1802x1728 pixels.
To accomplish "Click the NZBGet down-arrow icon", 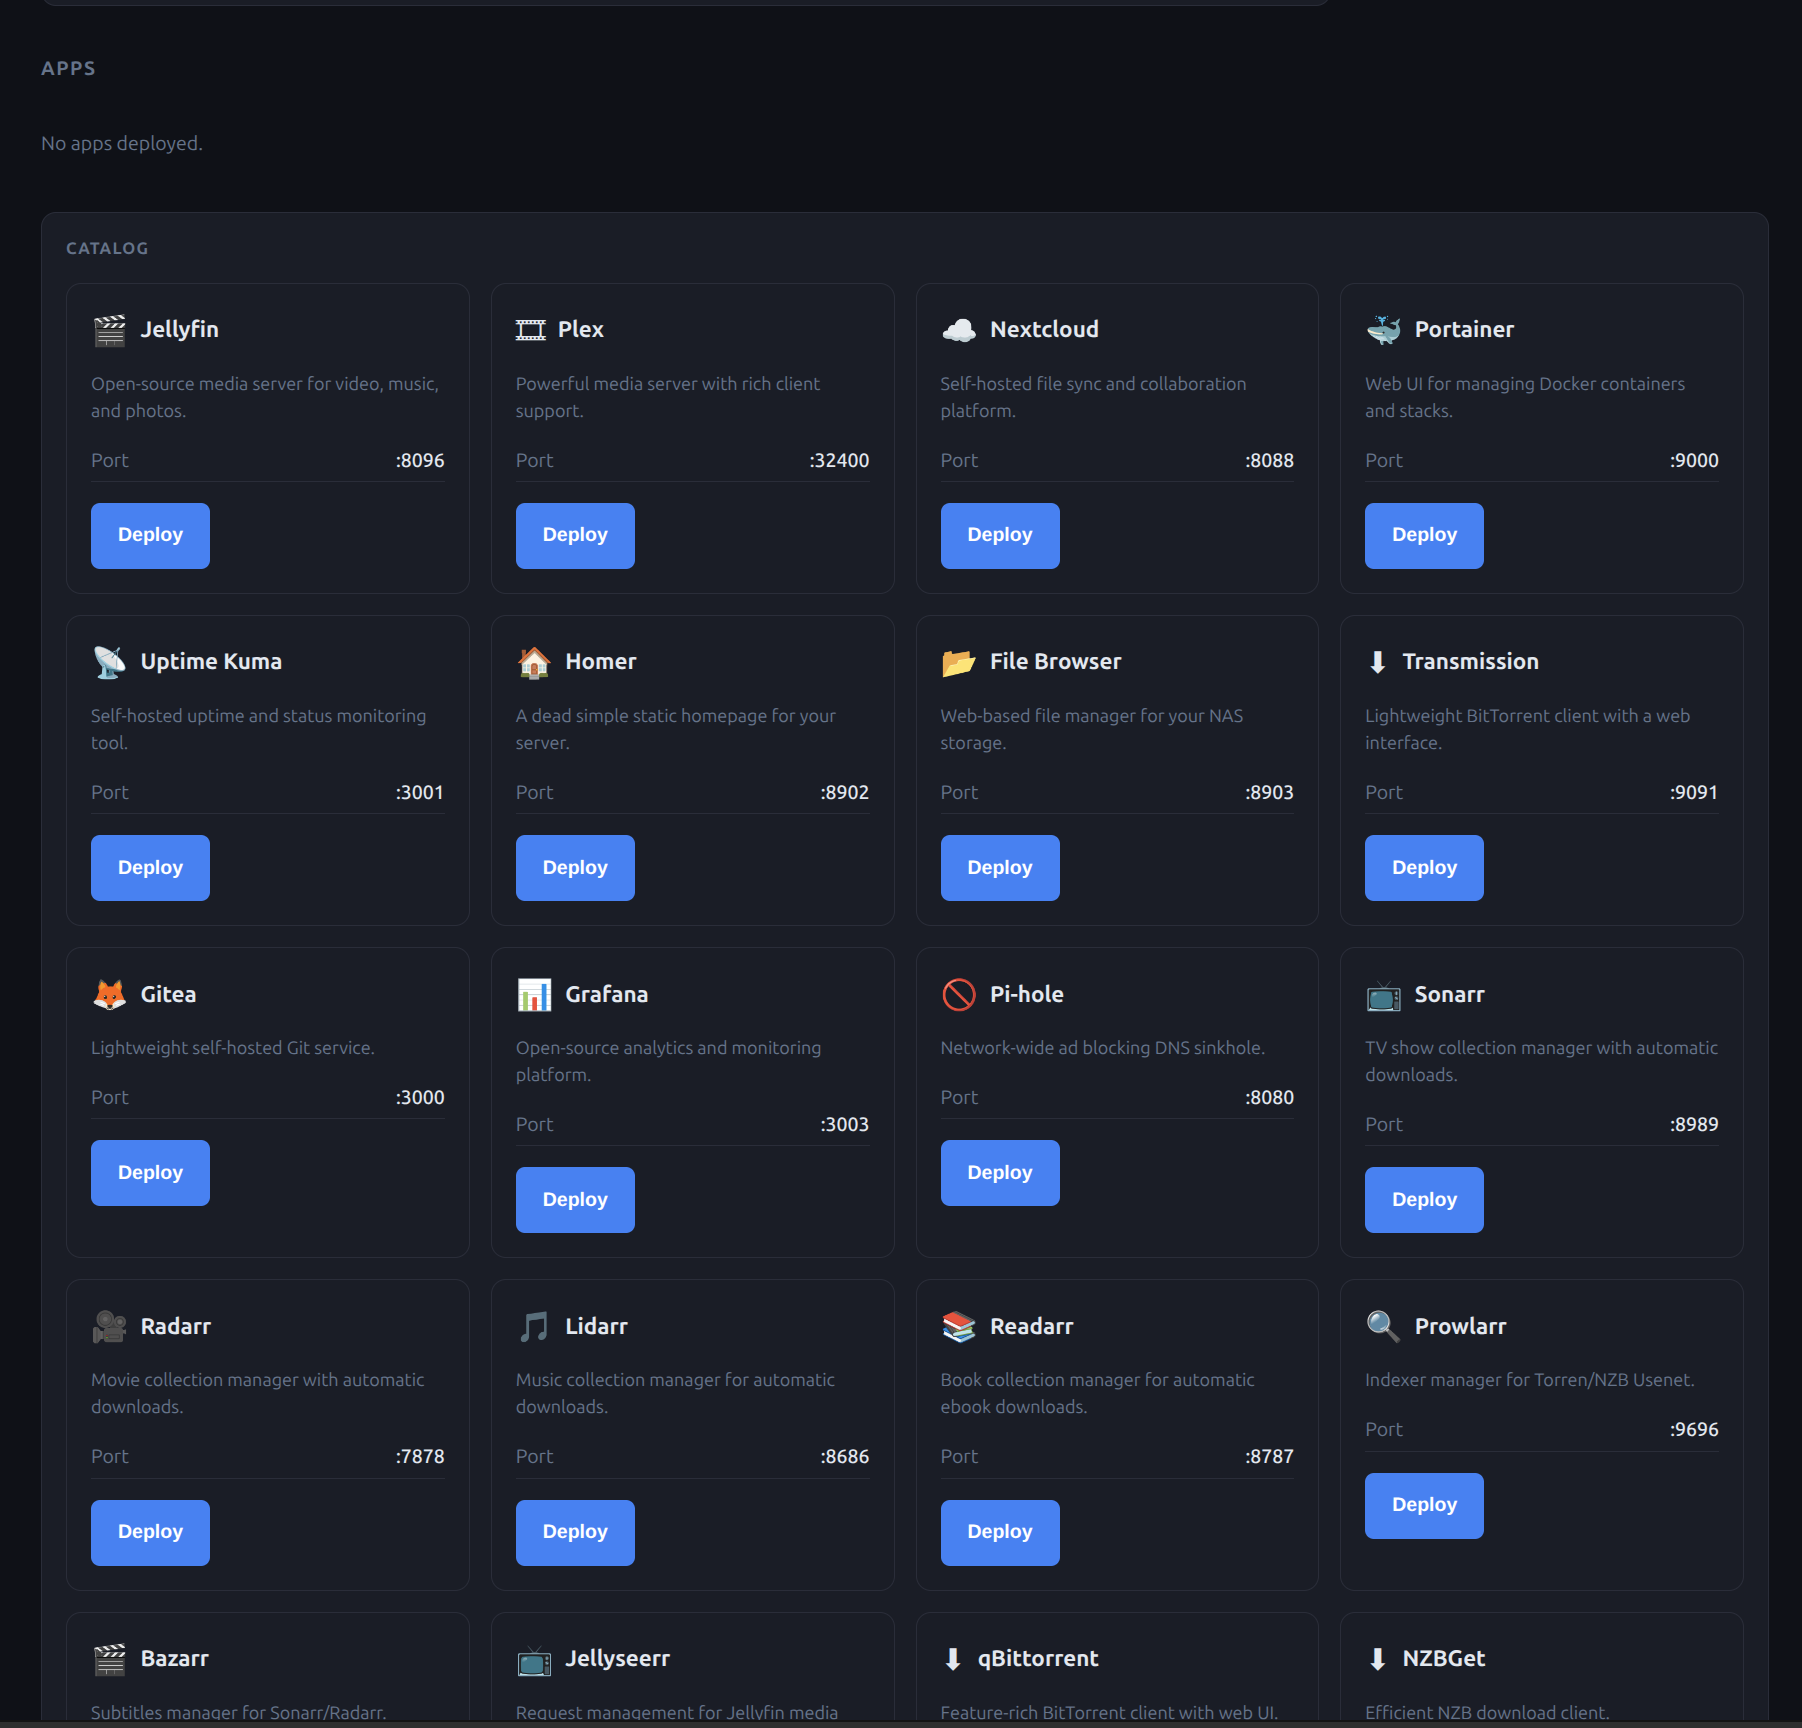I will 1377,1659.
